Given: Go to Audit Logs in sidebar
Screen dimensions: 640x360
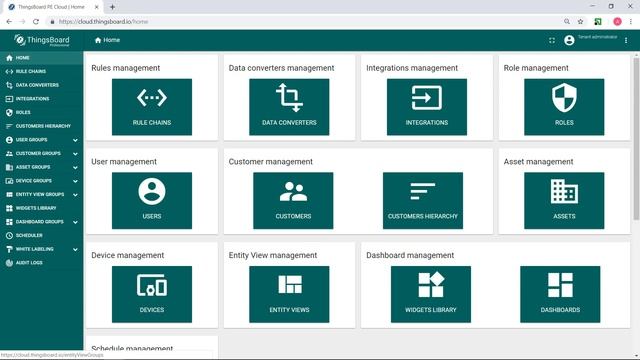Looking at the screenshot, I should 41,263.
